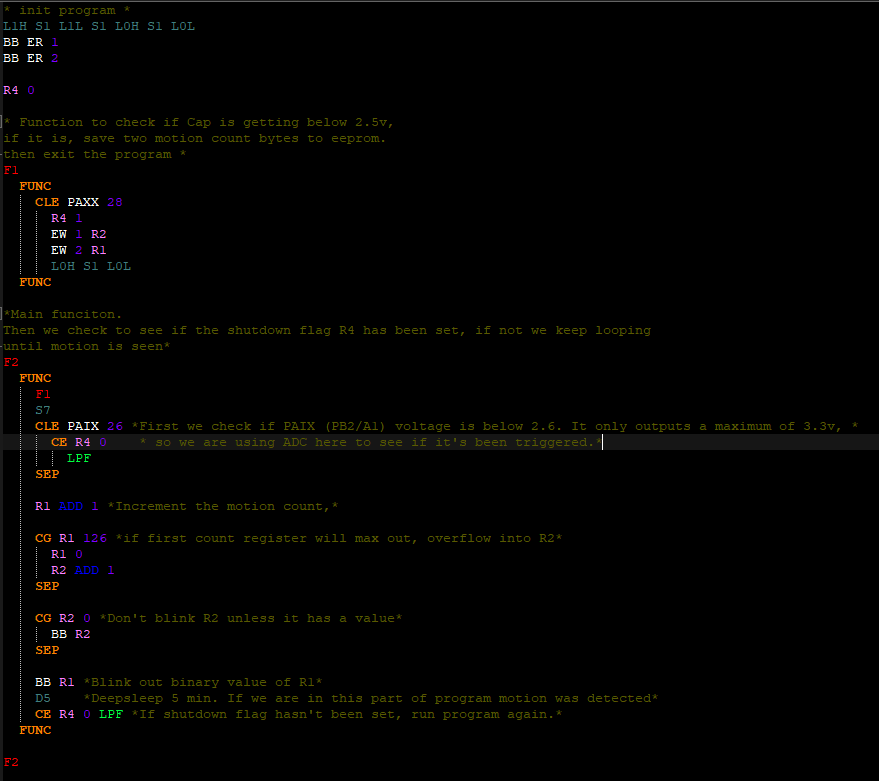The height and width of the screenshot is (781, 879).
Task: Click the 'R4 1' flag assignment line
Action: [x=67, y=218]
